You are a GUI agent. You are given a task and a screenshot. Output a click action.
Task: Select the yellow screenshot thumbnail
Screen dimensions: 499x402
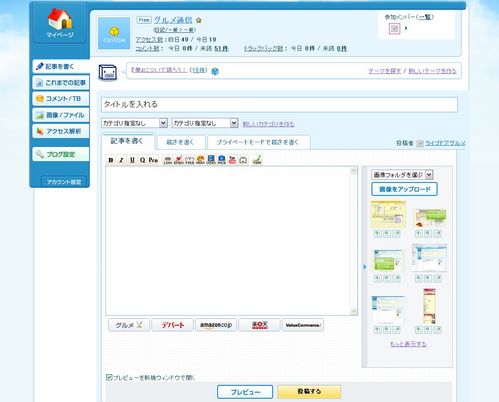point(388,214)
